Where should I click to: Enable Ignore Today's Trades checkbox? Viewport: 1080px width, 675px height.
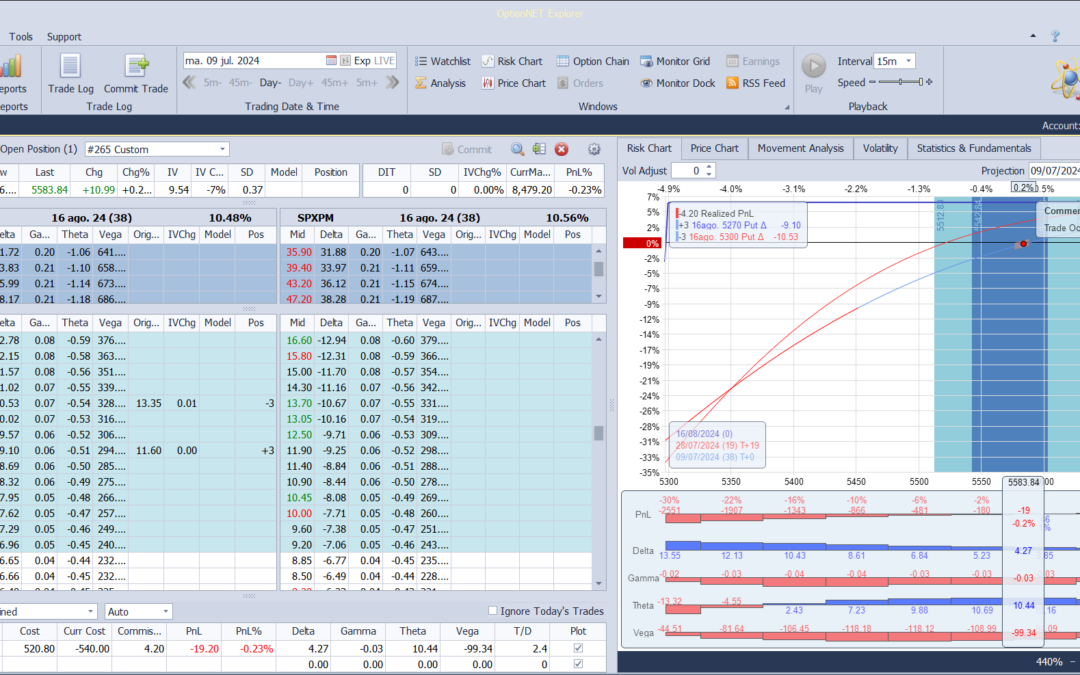coord(492,611)
